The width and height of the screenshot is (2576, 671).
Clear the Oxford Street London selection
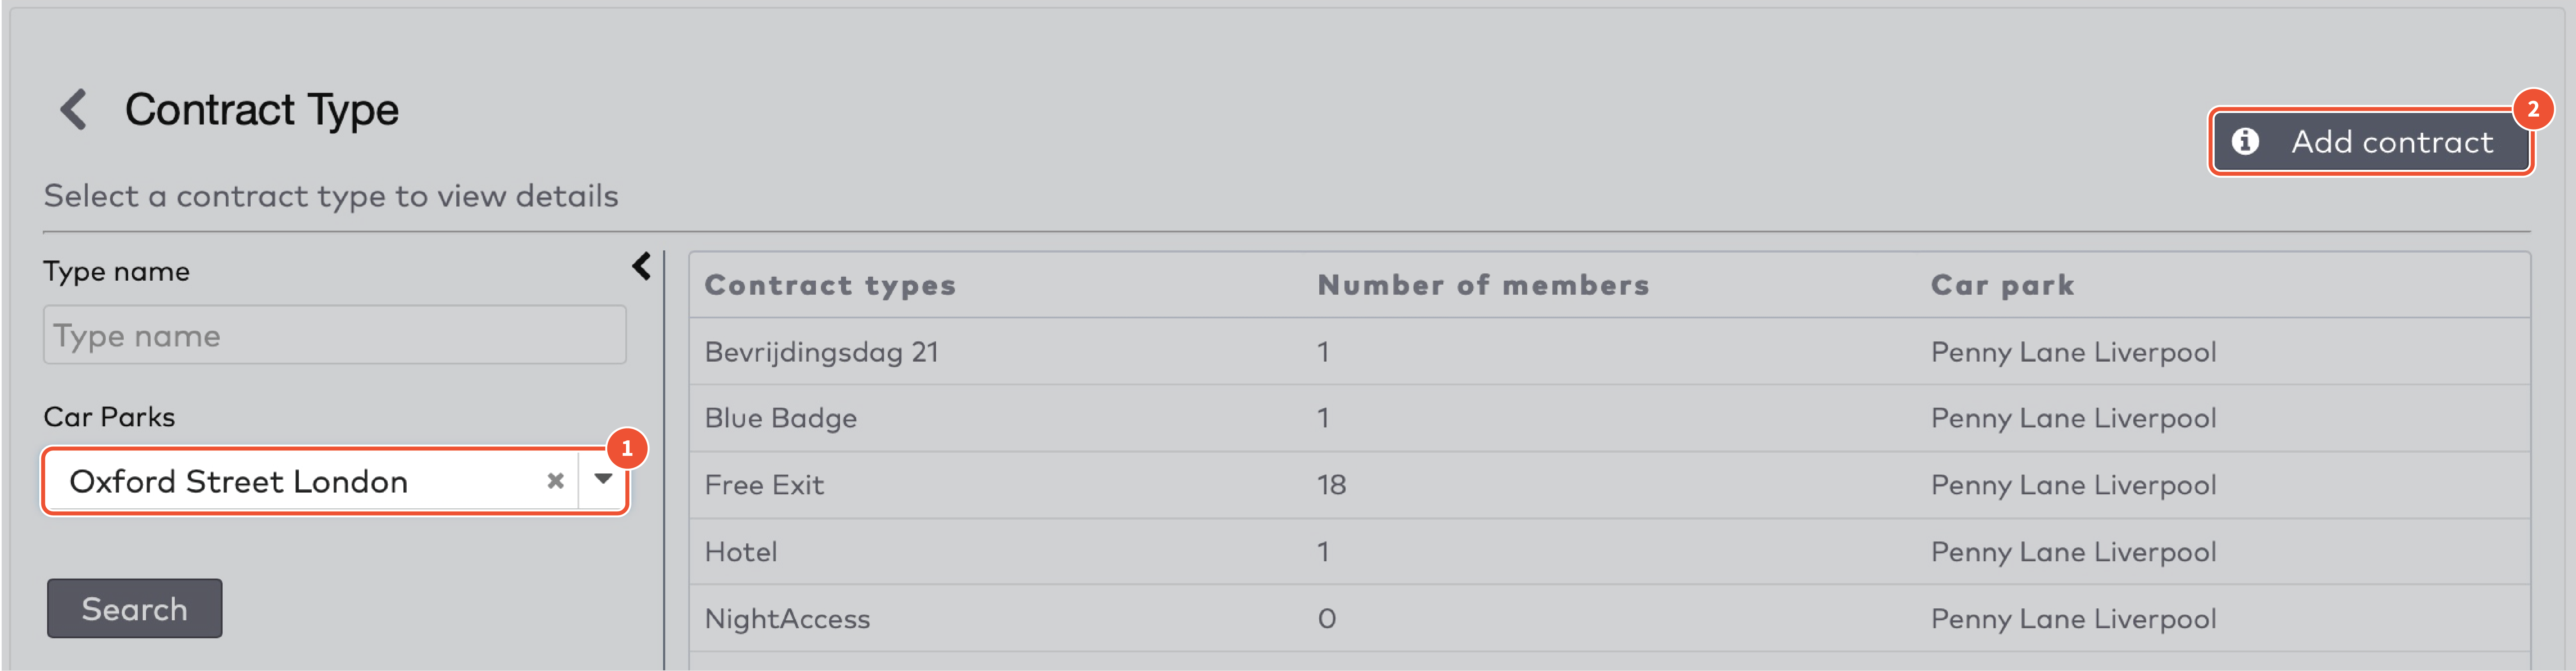point(555,481)
